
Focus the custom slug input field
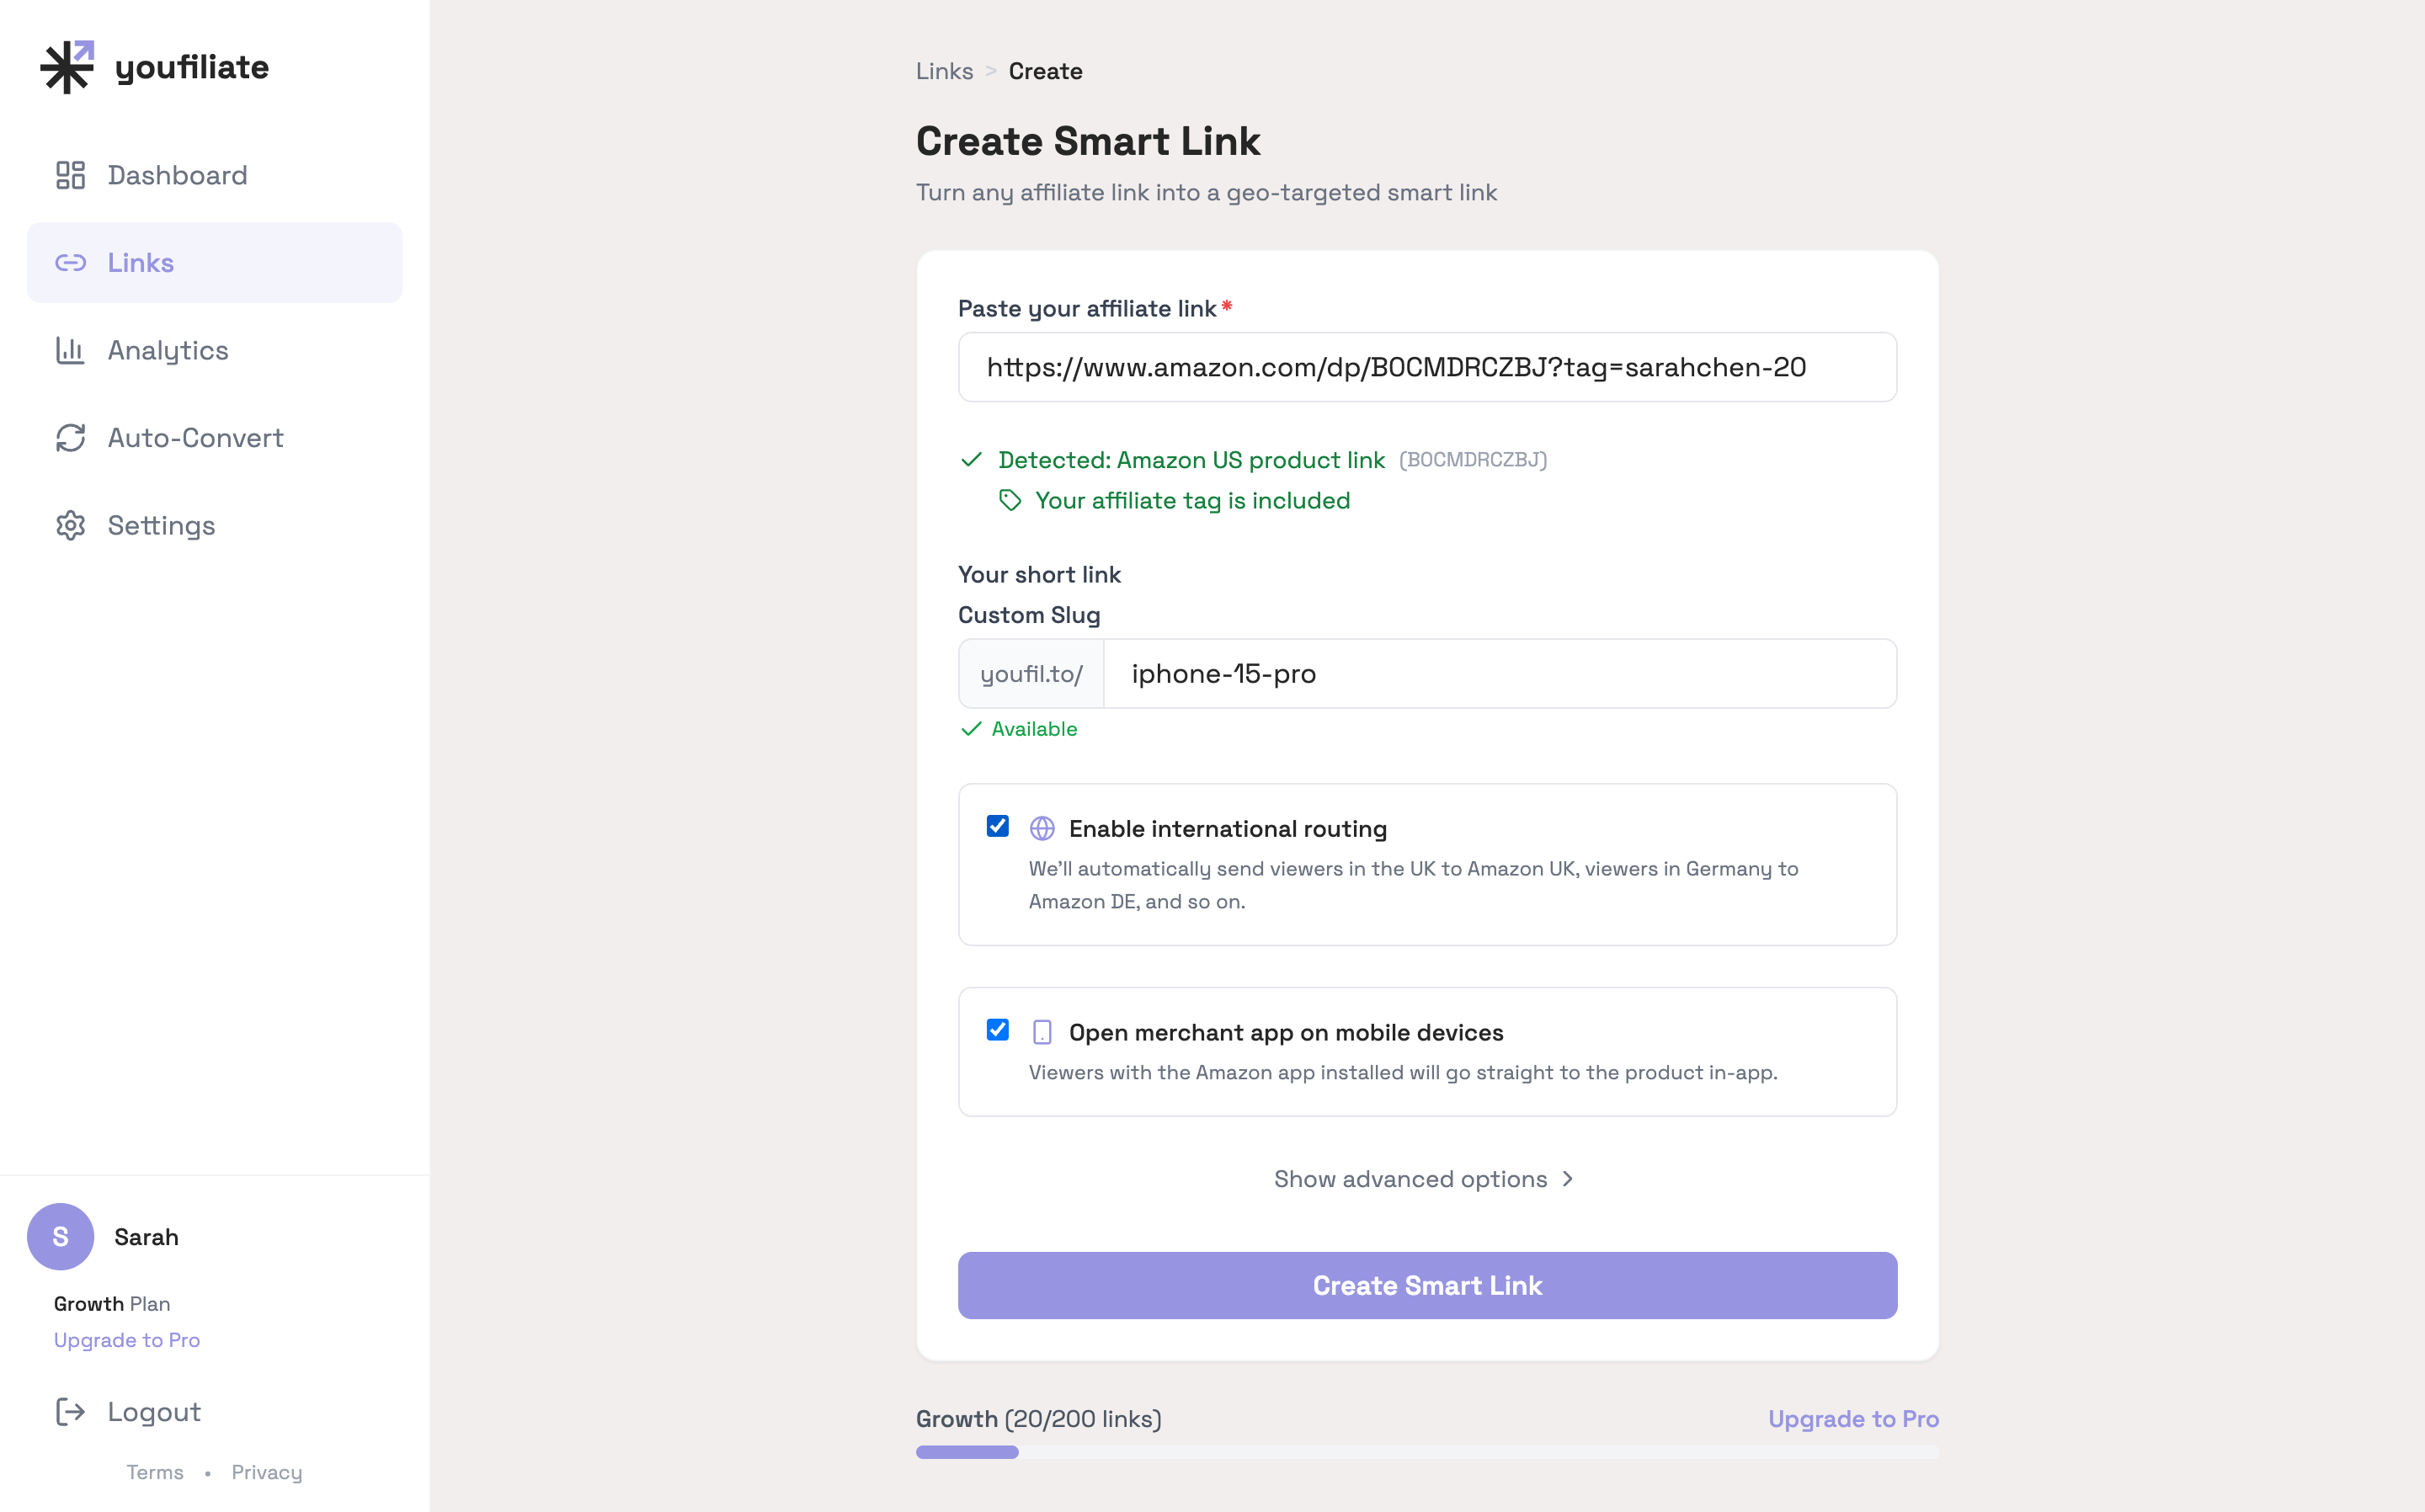pyautogui.click(x=1500, y=674)
